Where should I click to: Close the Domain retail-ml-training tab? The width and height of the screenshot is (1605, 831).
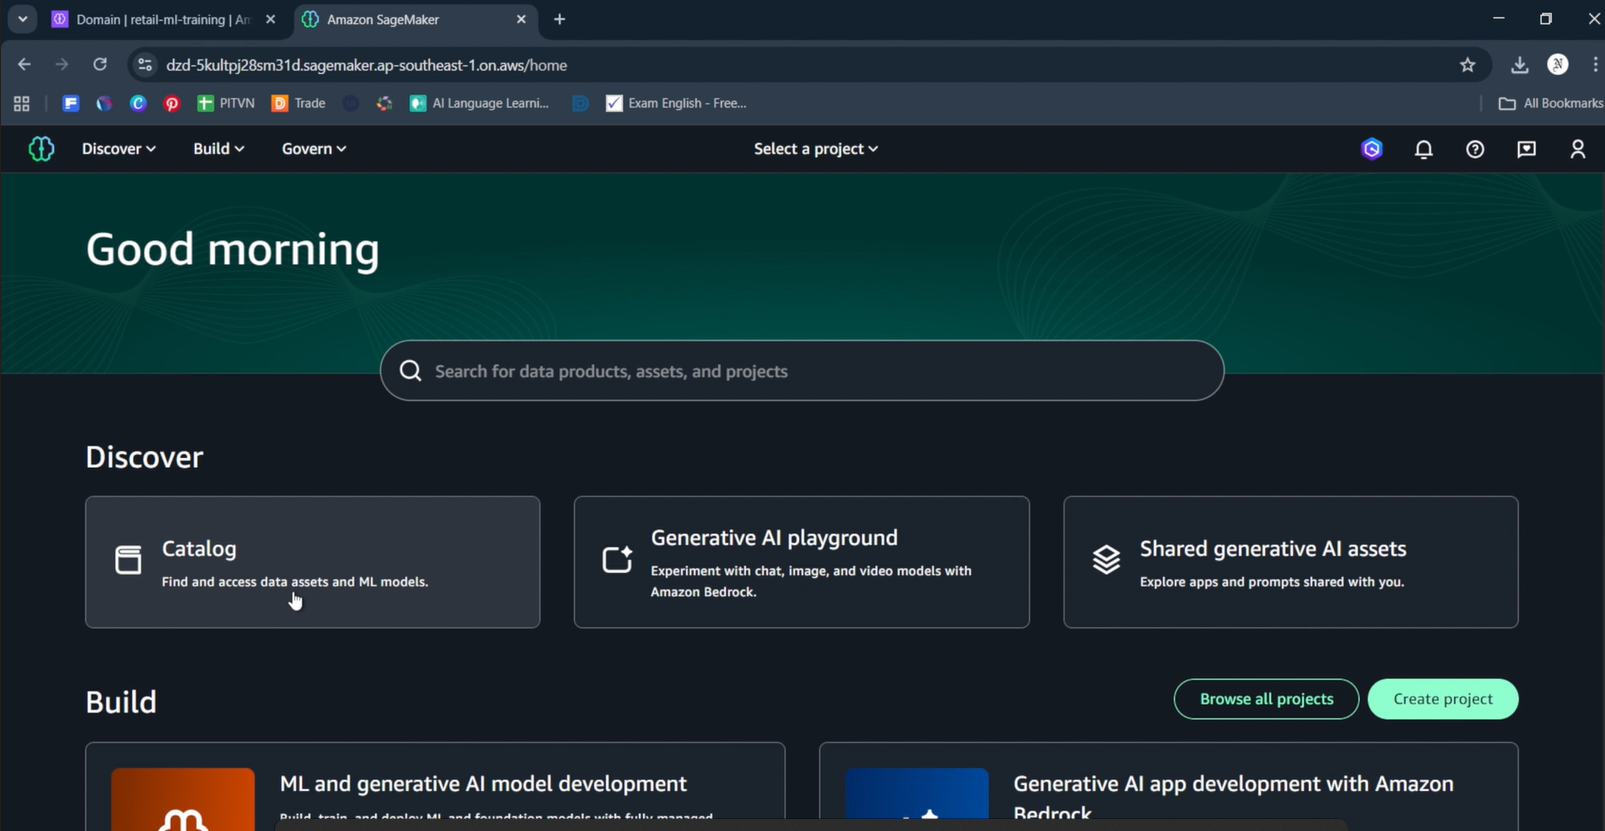pyautogui.click(x=270, y=19)
